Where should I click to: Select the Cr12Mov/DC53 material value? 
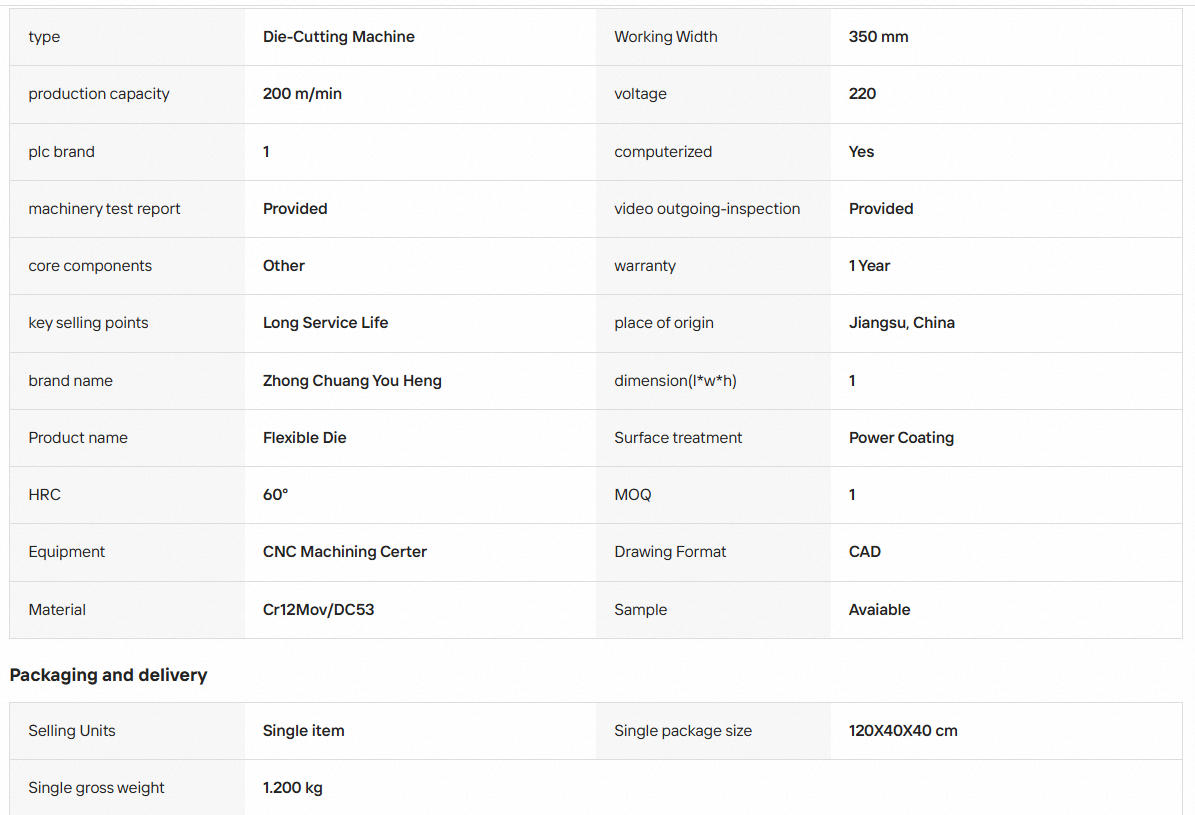319,610
